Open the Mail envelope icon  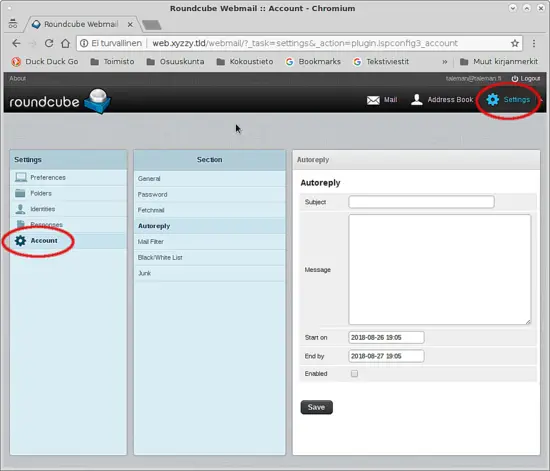click(373, 100)
